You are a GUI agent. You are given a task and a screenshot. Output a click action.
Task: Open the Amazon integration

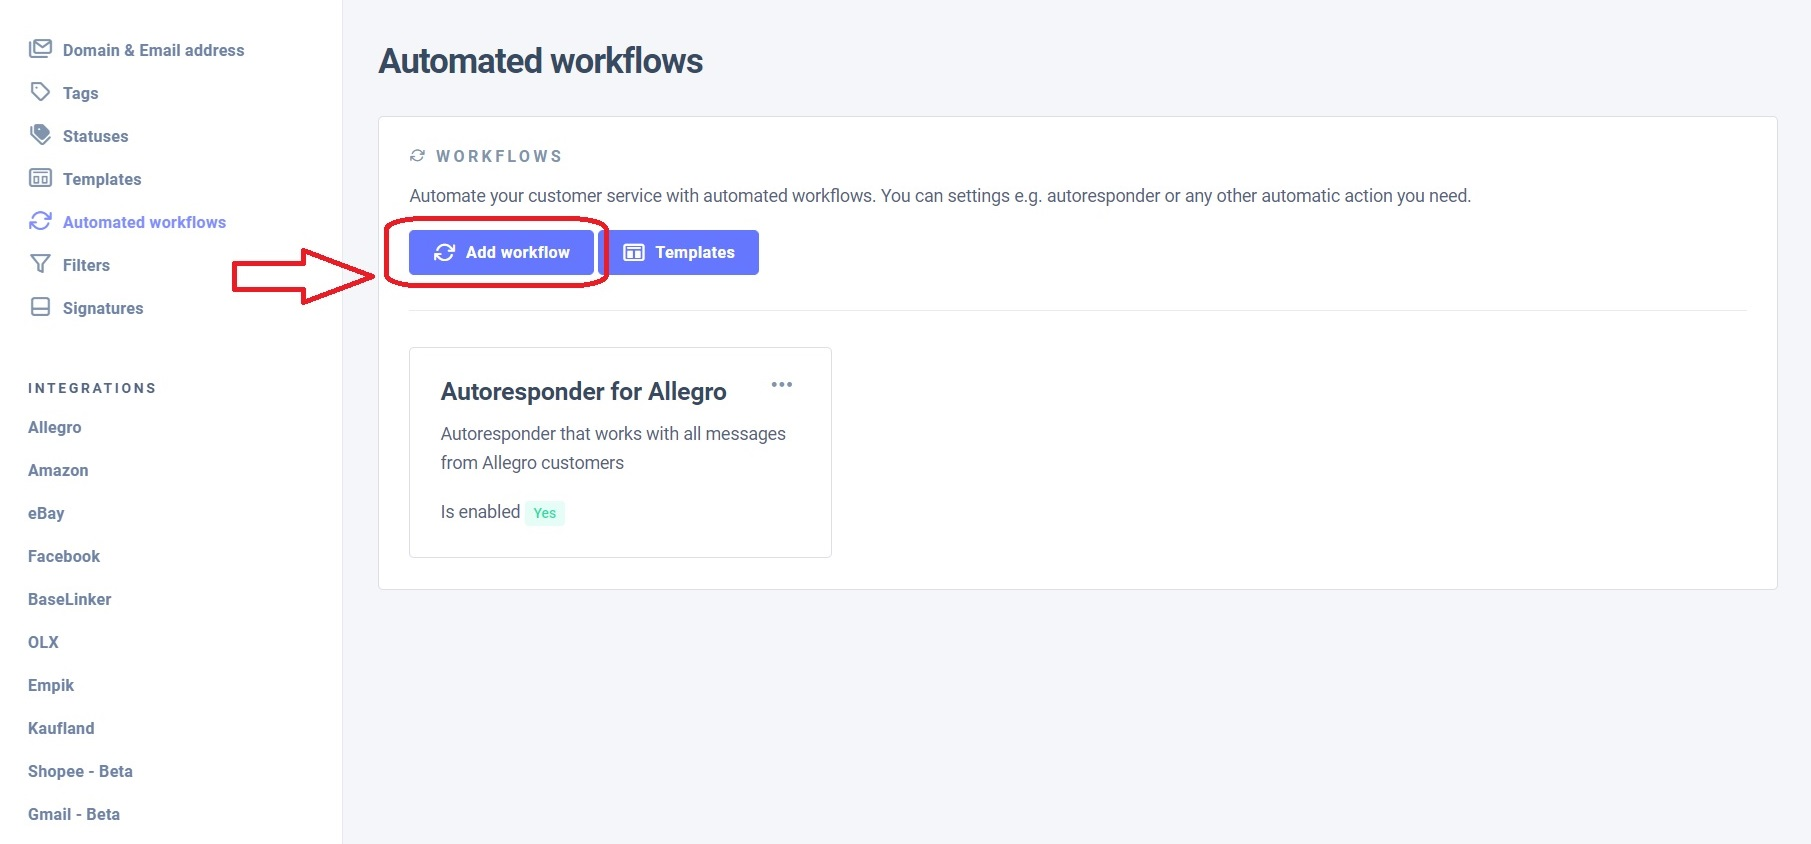pyautogui.click(x=58, y=470)
